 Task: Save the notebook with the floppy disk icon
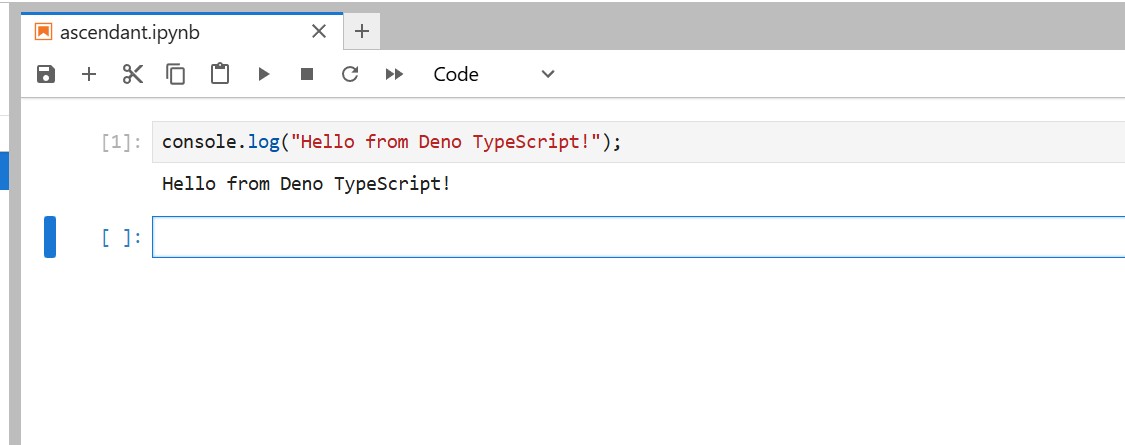pyautogui.click(x=46, y=74)
